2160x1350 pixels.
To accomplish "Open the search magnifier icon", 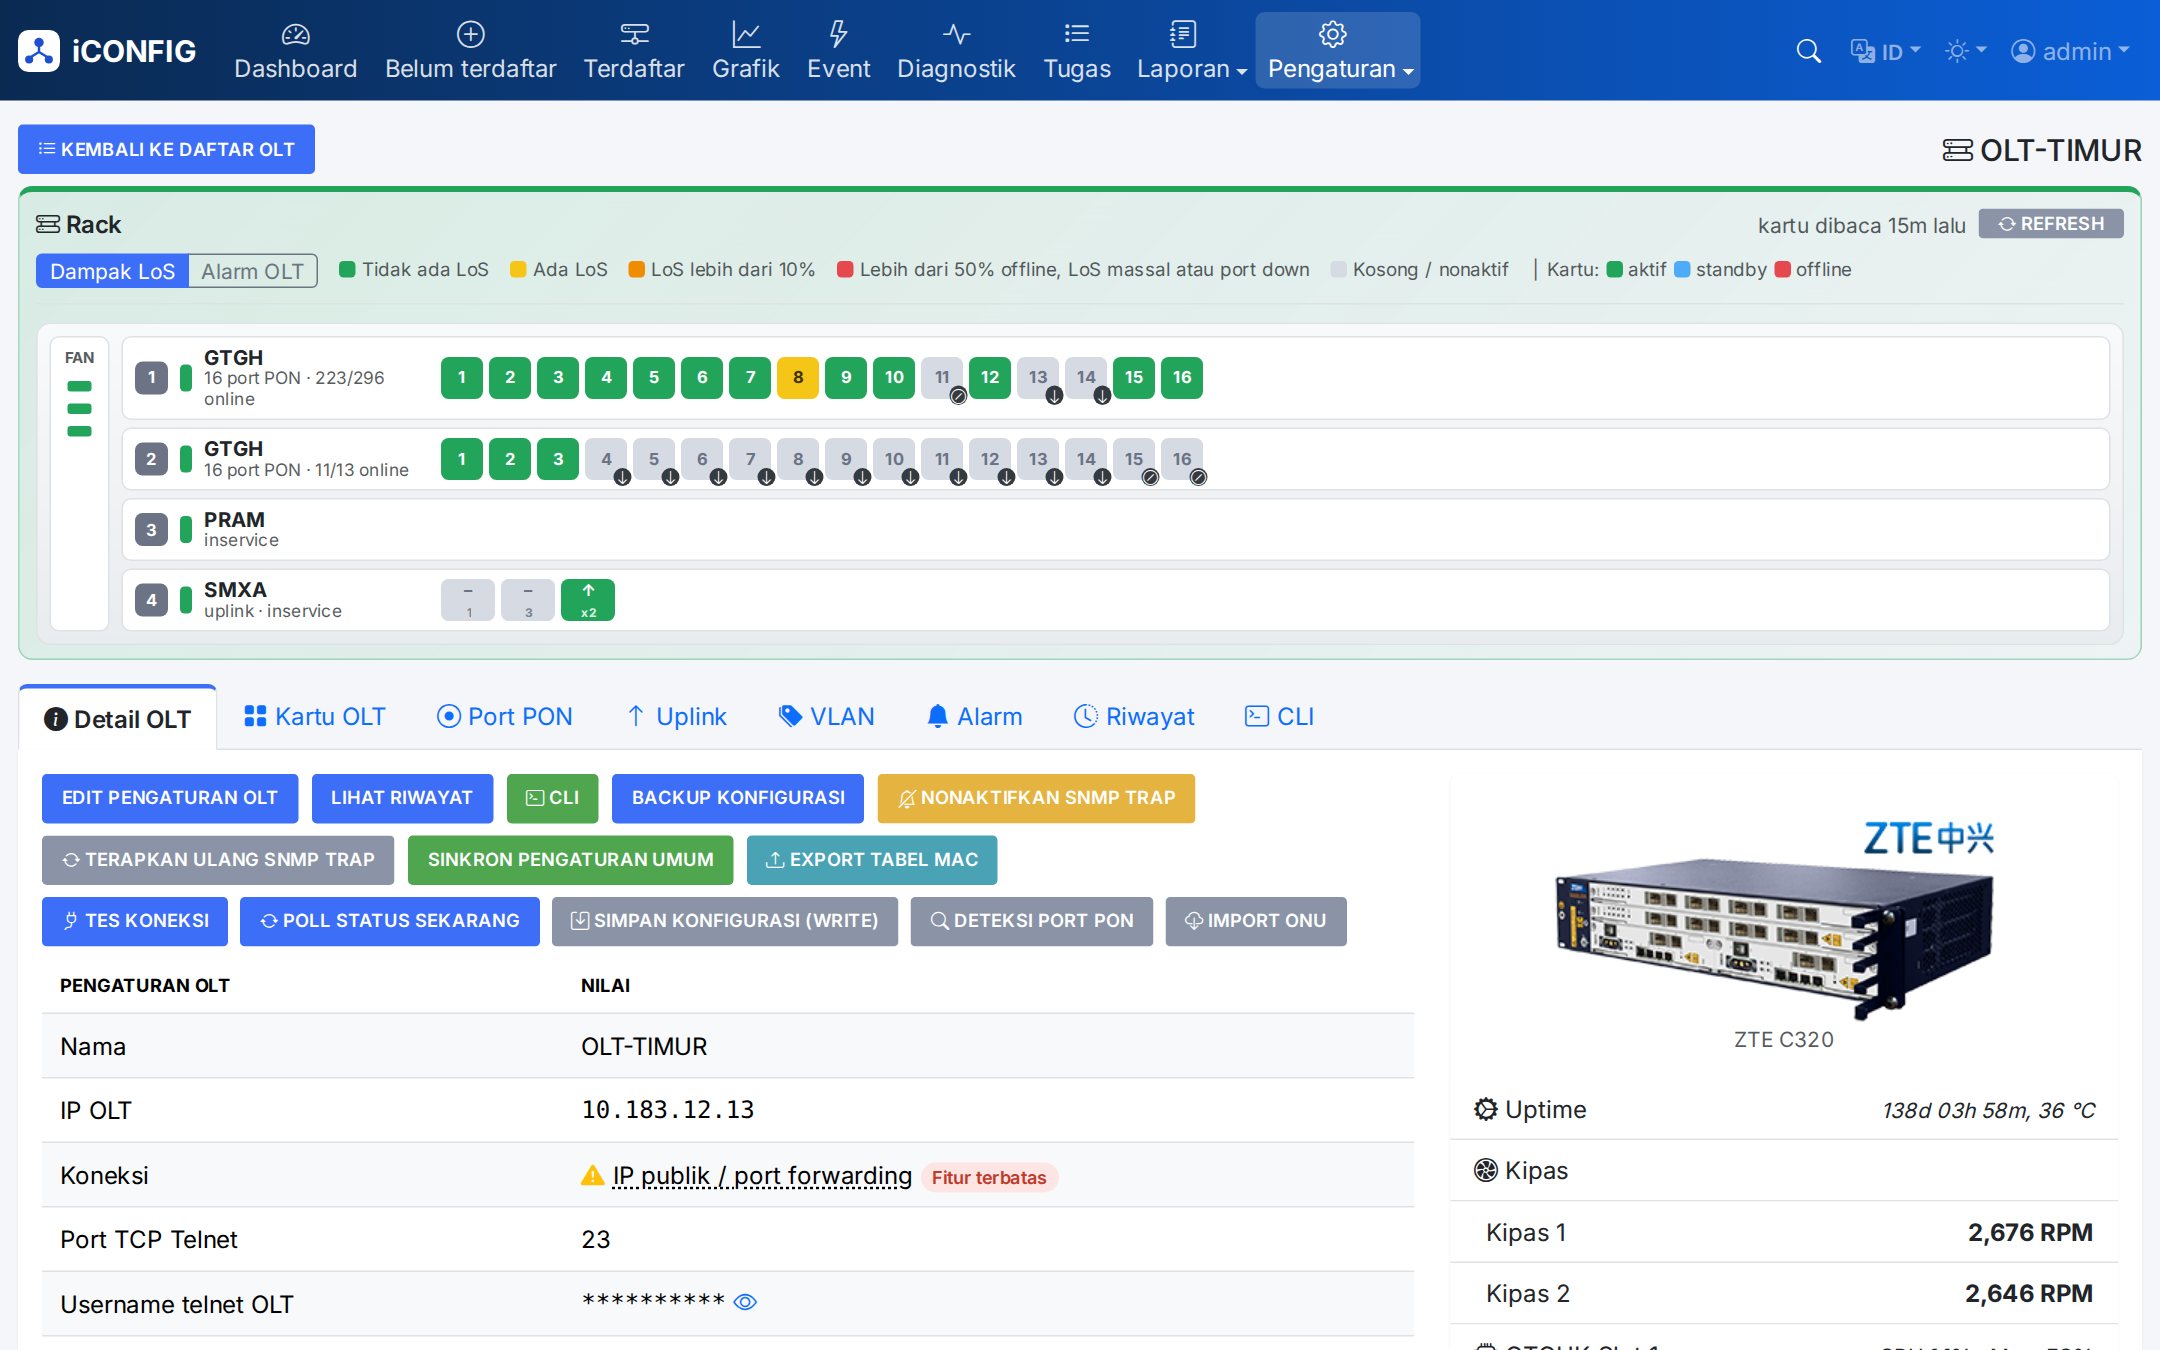I will pyautogui.click(x=1808, y=51).
